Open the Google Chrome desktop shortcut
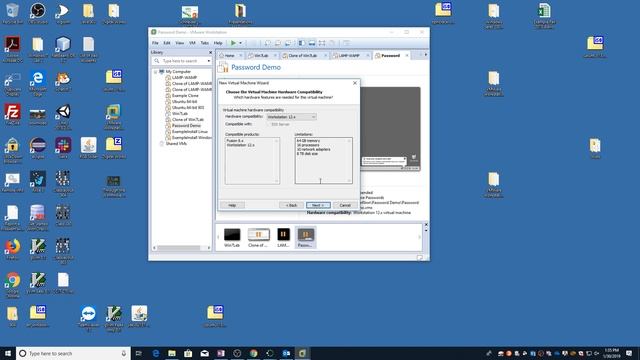This screenshot has height=360, width=640. (12, 285)
